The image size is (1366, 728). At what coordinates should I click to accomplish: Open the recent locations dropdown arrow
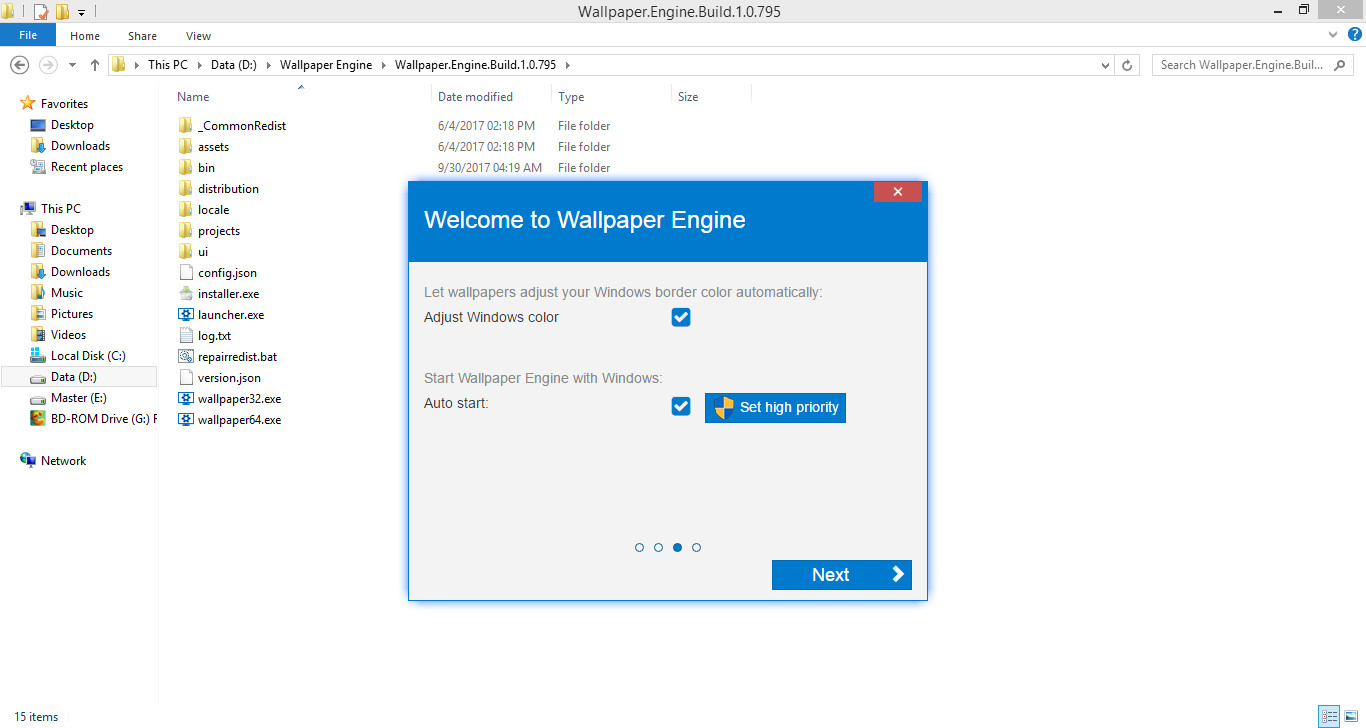pyautogui.click(x=72, y=65)
